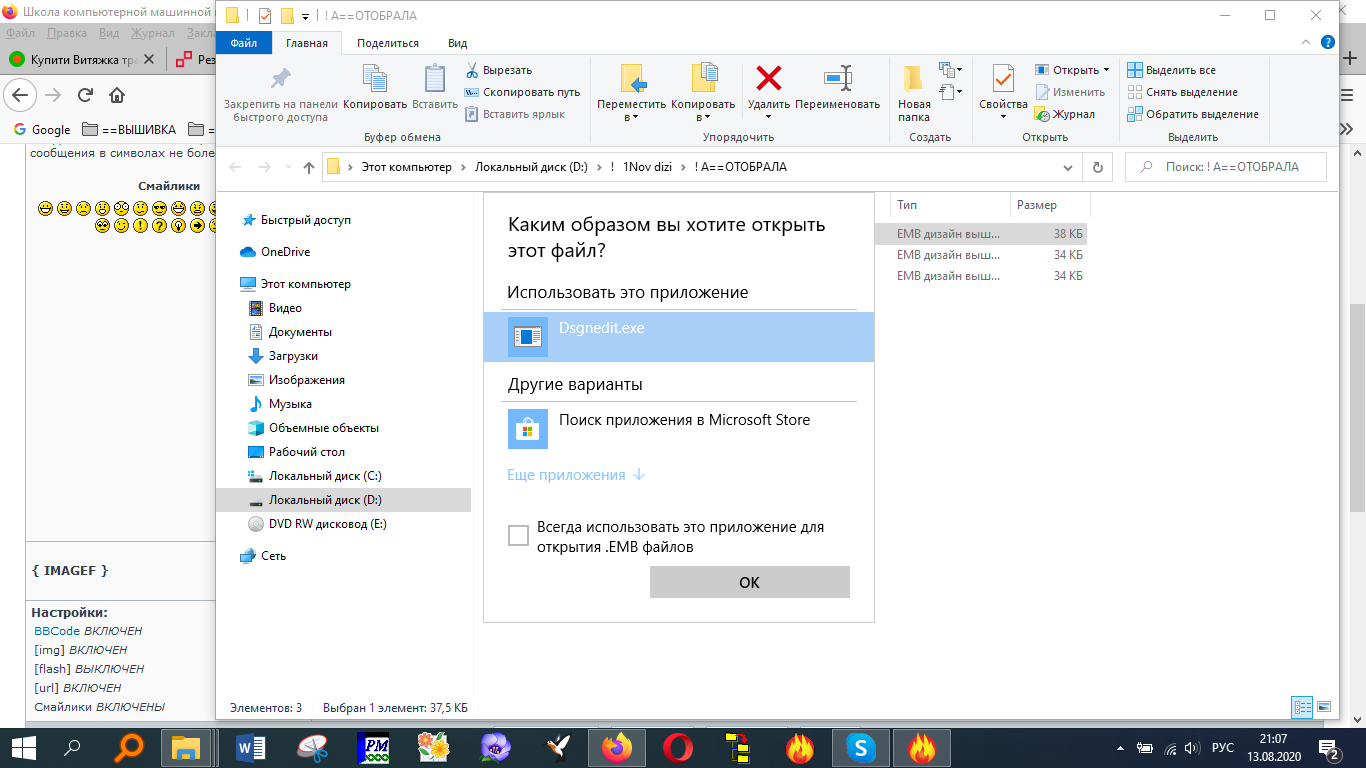Expand the More apps list
This screenshot has height=768, width=1366.
575,475
